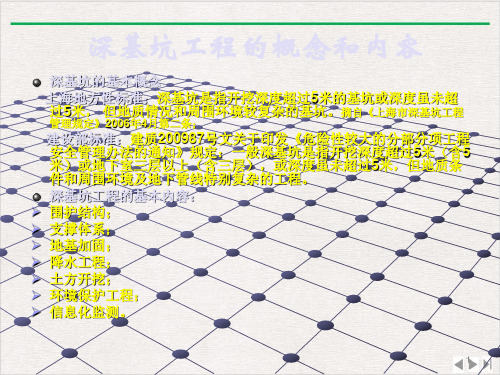Select the 信息化监测 list item text
500x375 pixels.
pyautogui.click(x=88, y=312)
